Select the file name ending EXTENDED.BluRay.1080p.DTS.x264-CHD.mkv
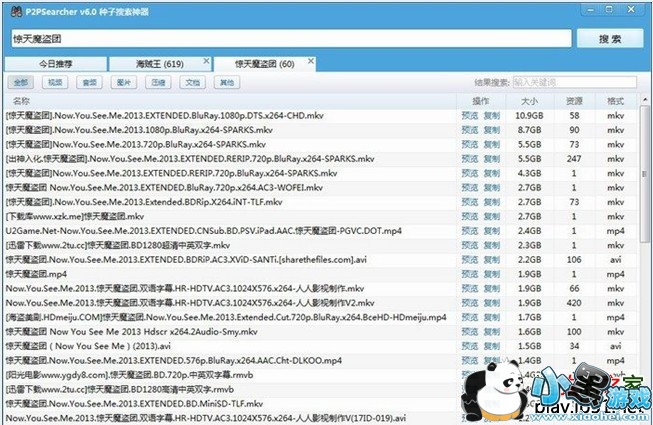Viewport: 653px width, 425px height. coord(164,116)
